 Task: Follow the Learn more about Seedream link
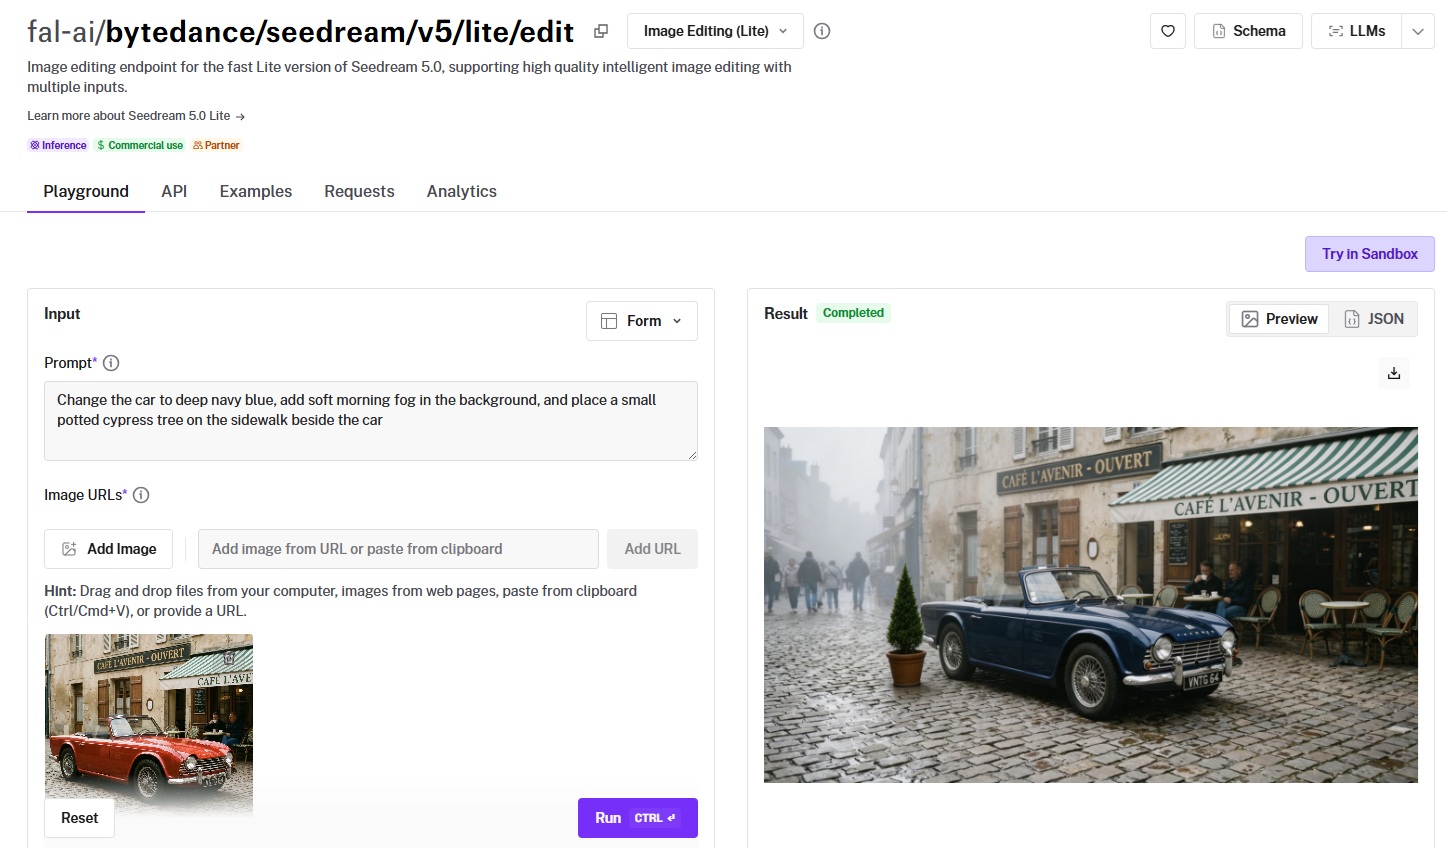coord(136,116)
